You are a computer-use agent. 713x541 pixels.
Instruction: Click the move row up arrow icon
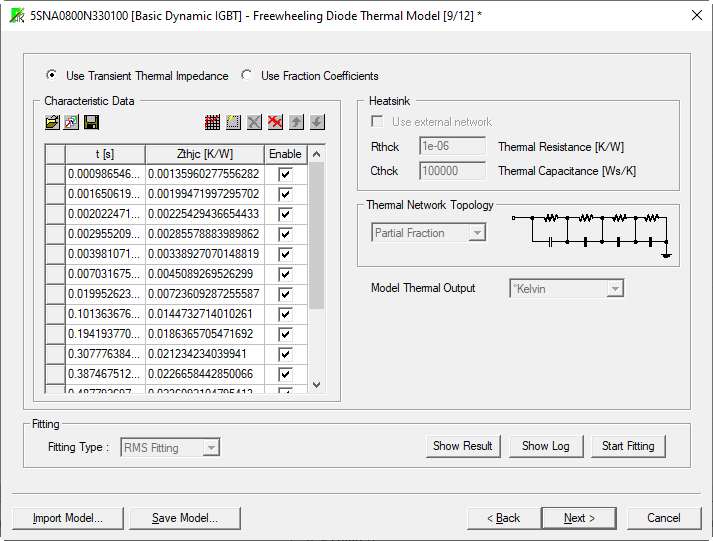[x=296, y=122]
